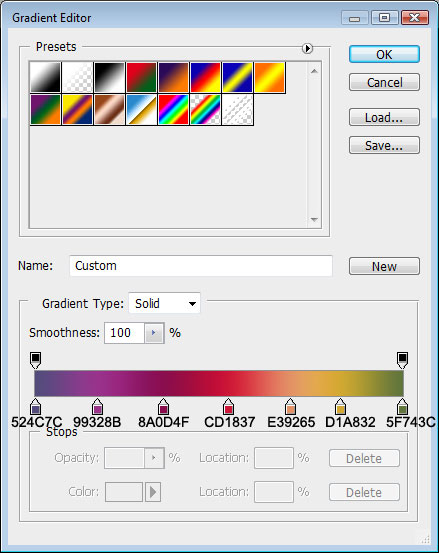Click the Save... button
Viewport: 439px width, 553px height.
coord(384,145)
